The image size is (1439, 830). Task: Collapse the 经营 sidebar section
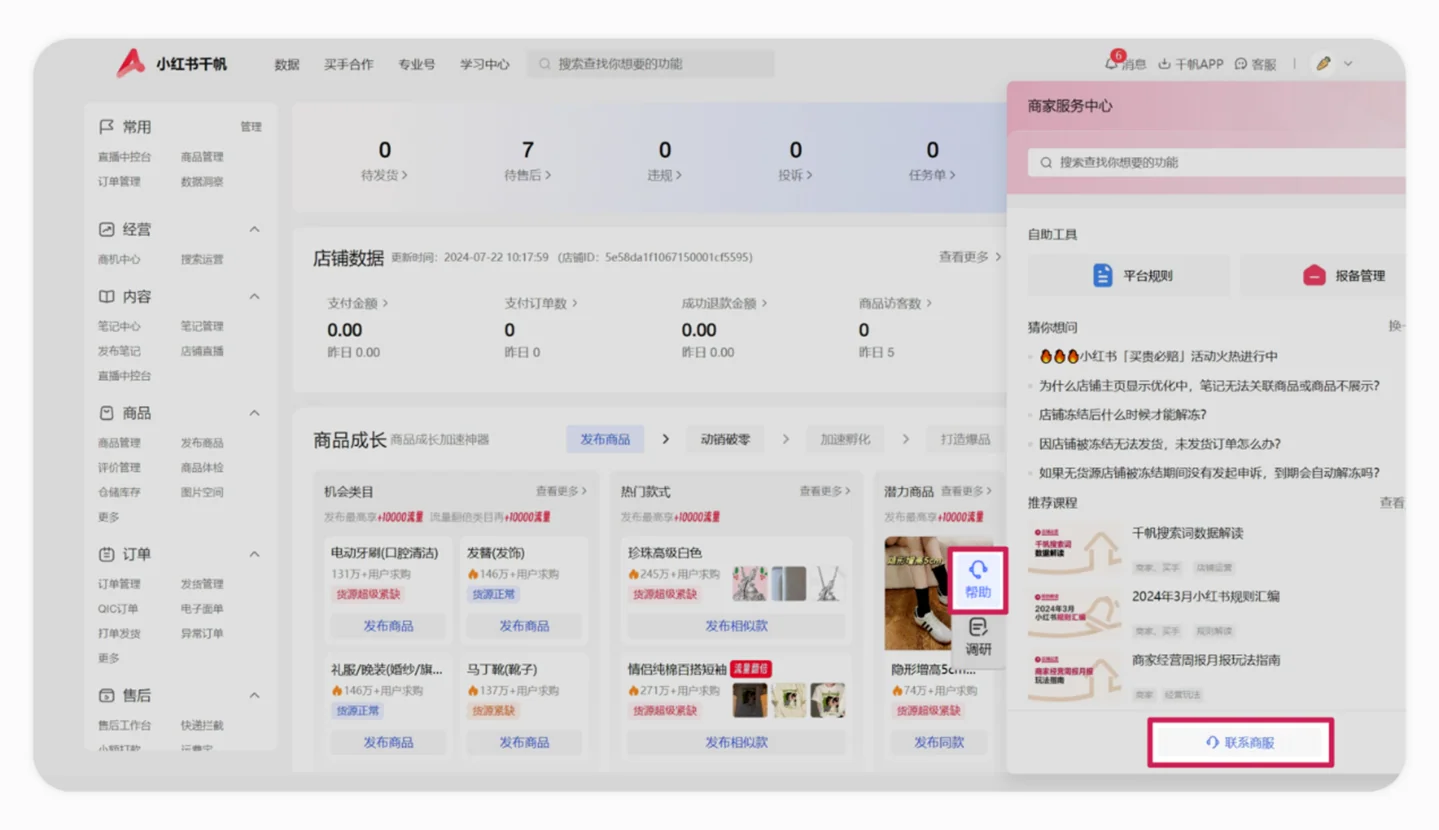pyautogui.click(x=254, y=229)
